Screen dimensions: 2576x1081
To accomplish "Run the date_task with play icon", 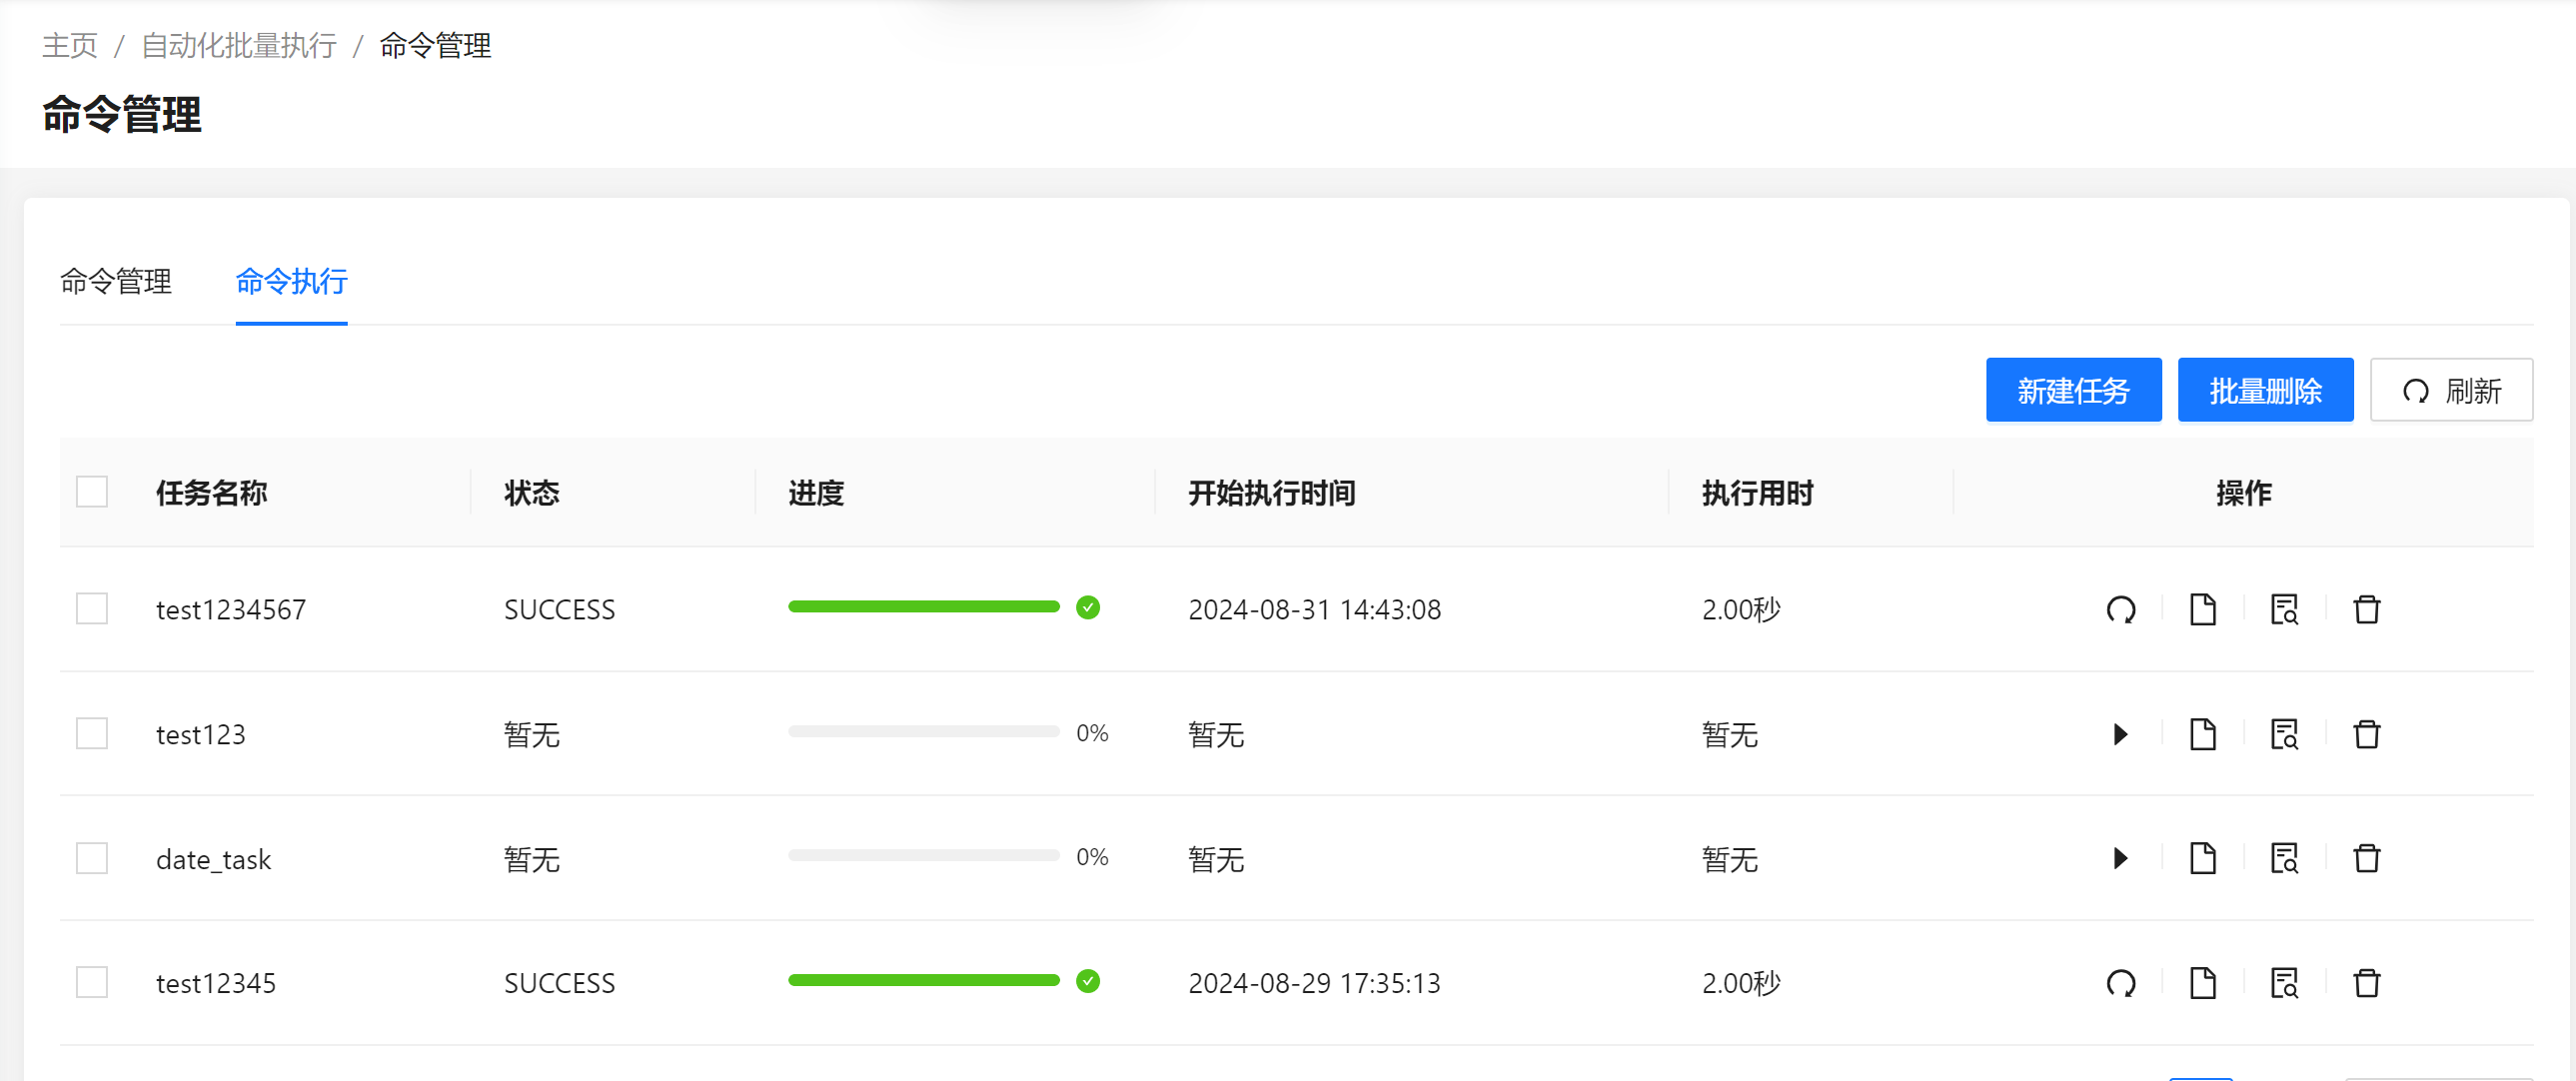I will [2120, 858].
